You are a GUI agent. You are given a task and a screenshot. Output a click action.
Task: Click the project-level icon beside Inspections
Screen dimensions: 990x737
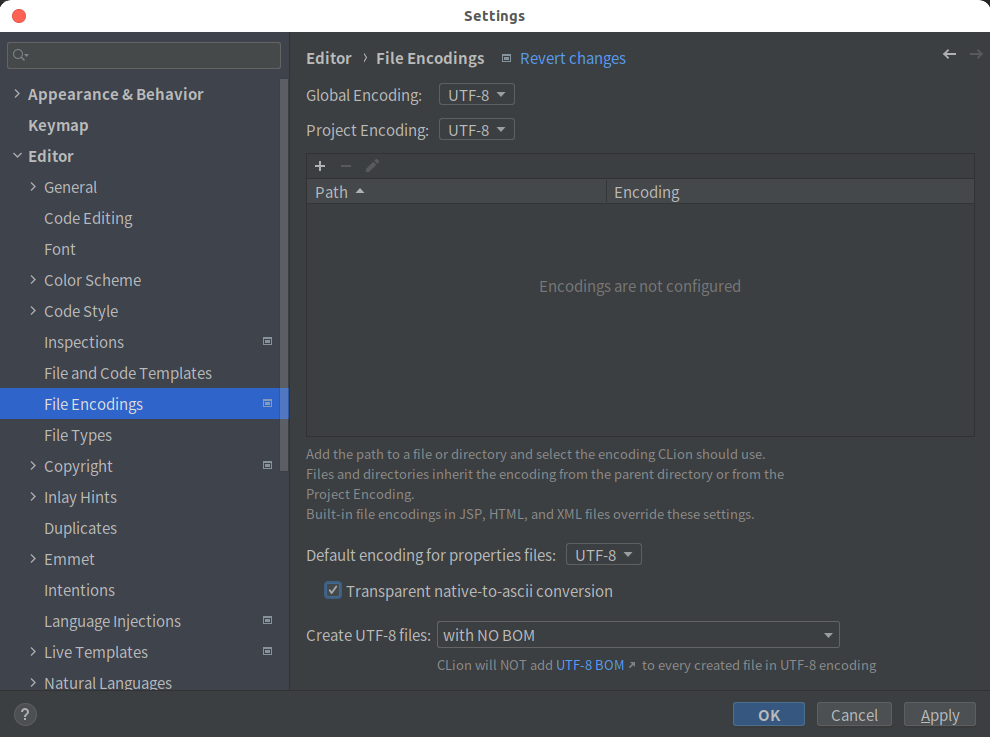[267, 341]
